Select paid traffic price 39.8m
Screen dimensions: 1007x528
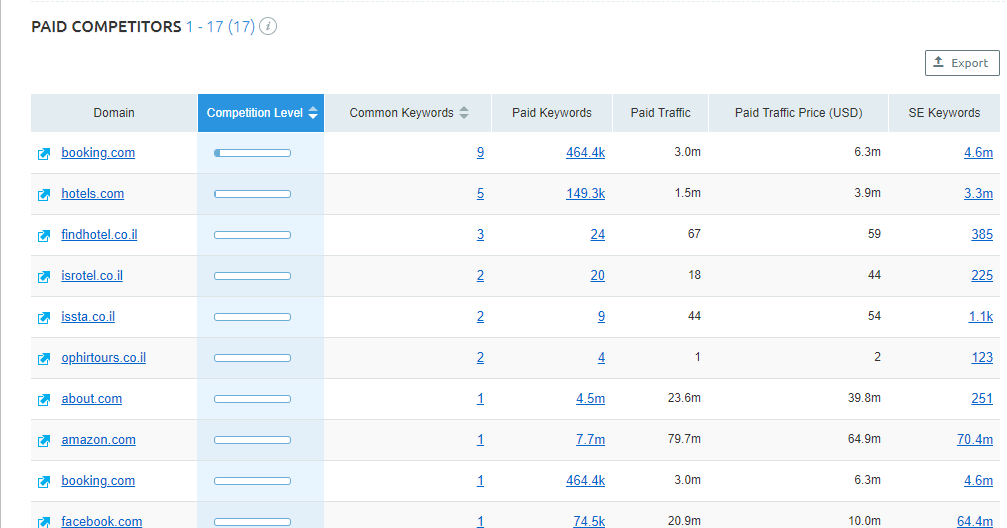click(x=864, y=398)
